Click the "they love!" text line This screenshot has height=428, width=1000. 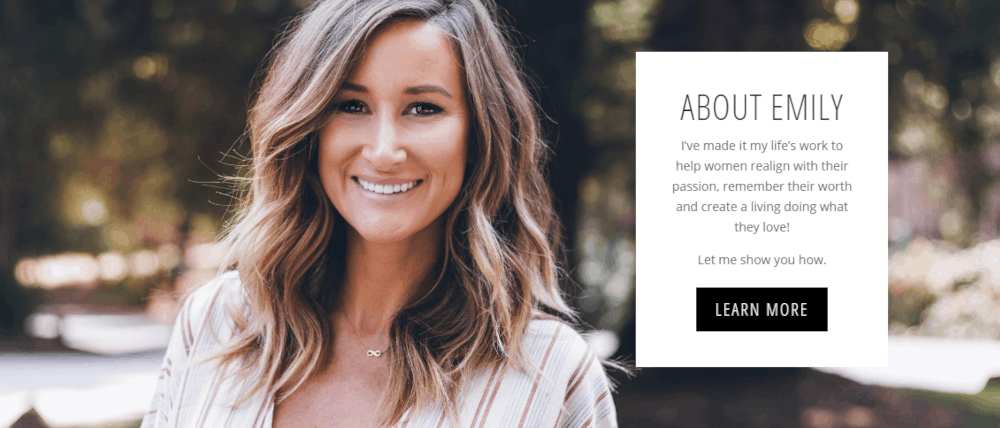[761, 226]
